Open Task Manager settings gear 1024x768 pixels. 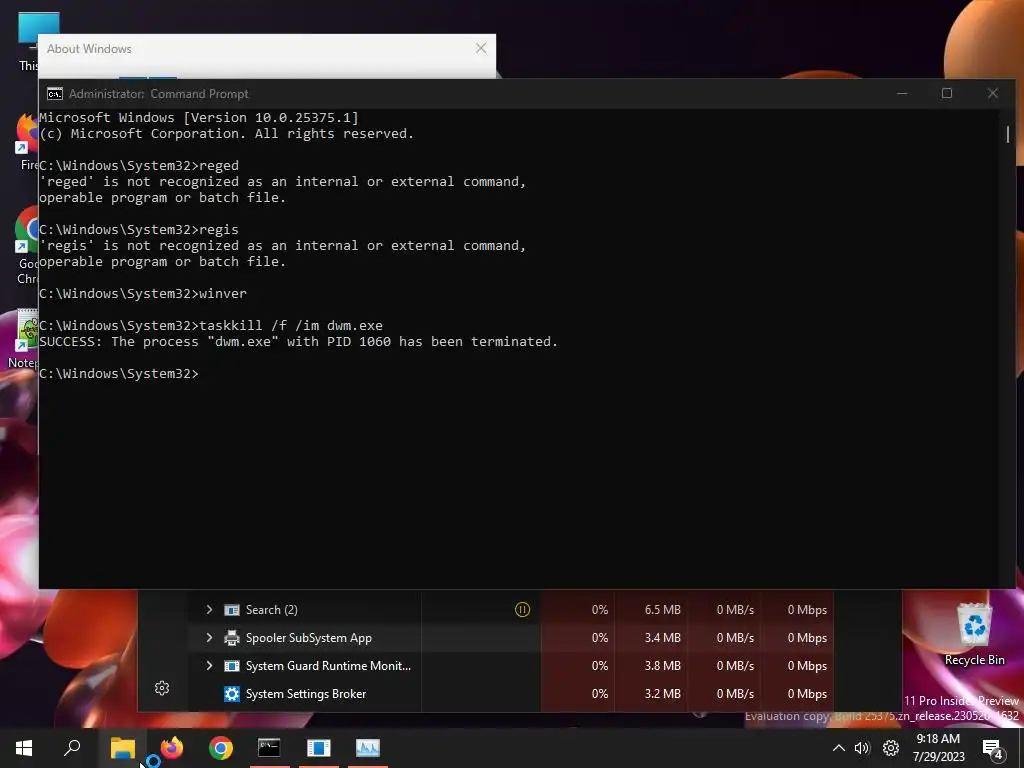(162, 688)
